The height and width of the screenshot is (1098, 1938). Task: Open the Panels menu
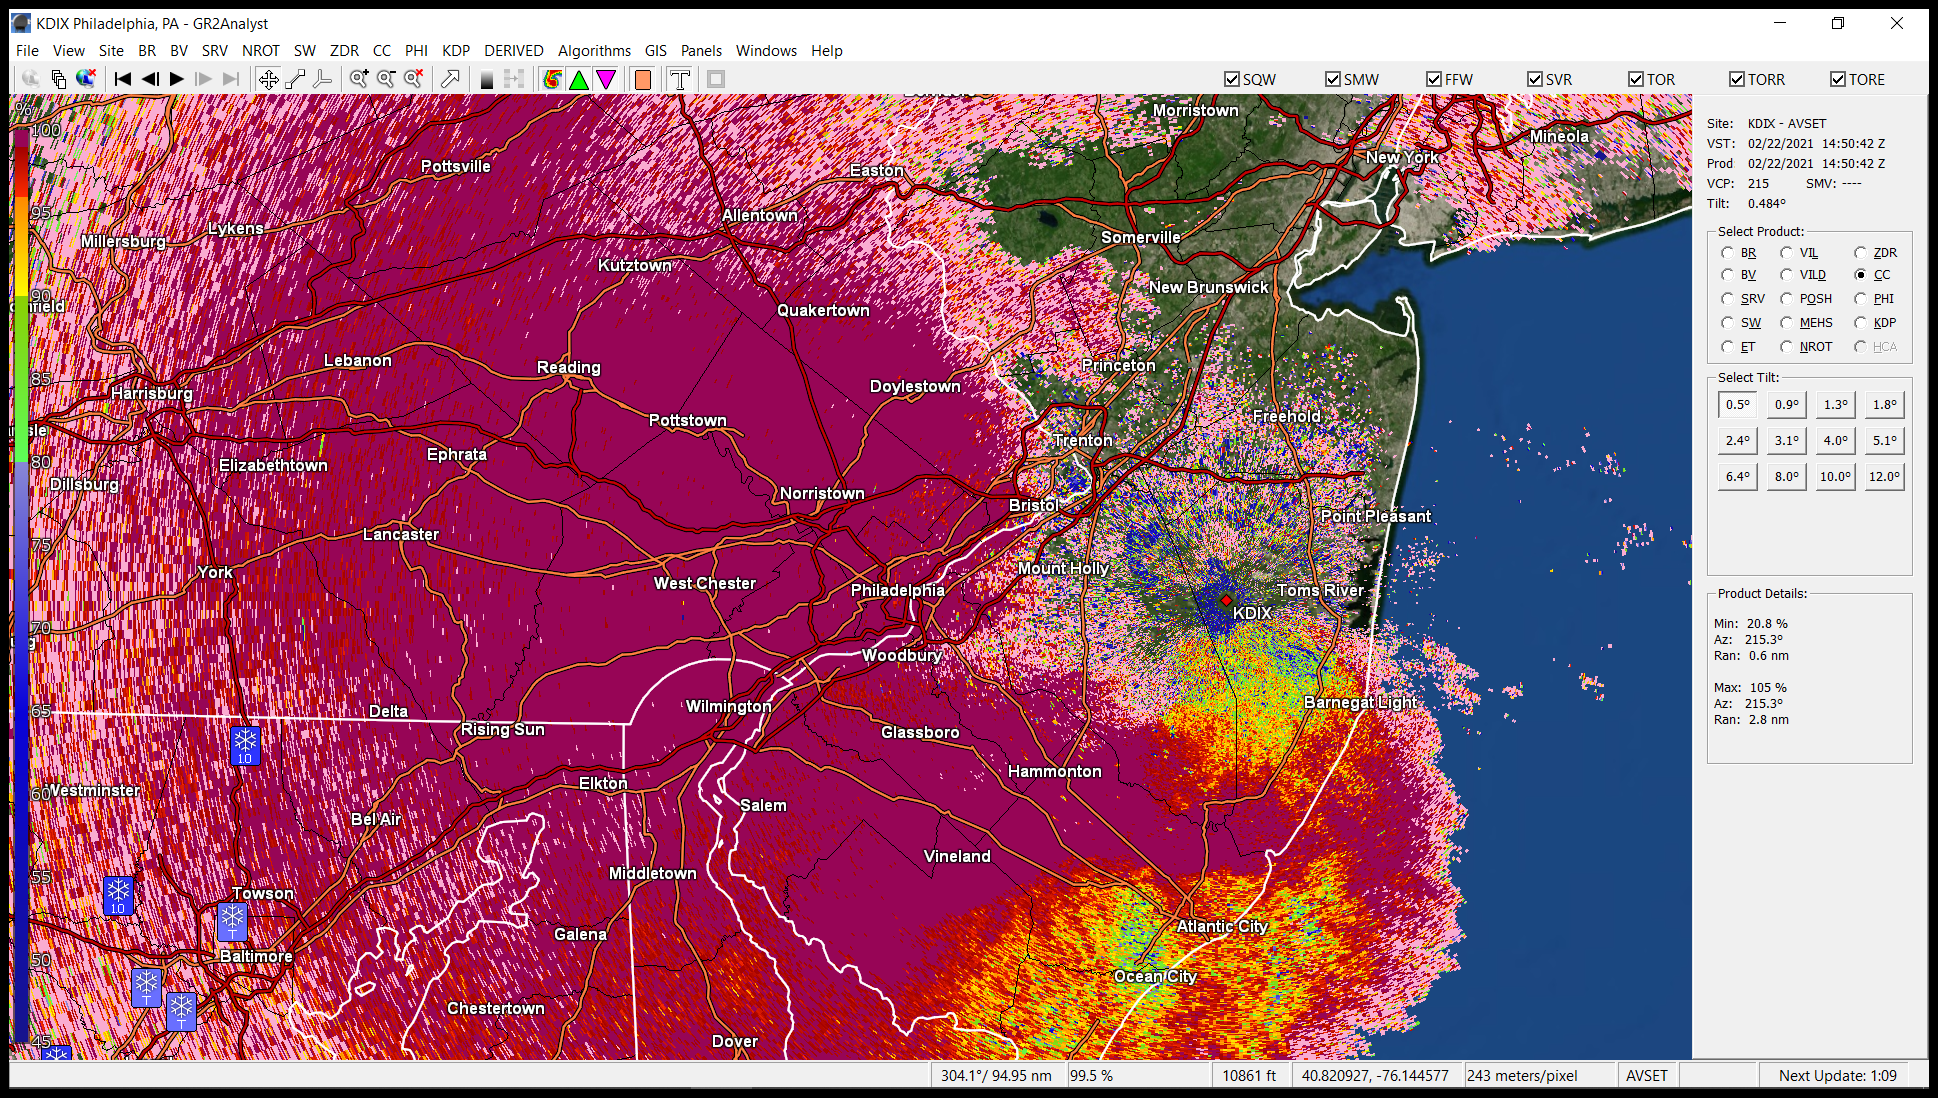pos(701,51)
